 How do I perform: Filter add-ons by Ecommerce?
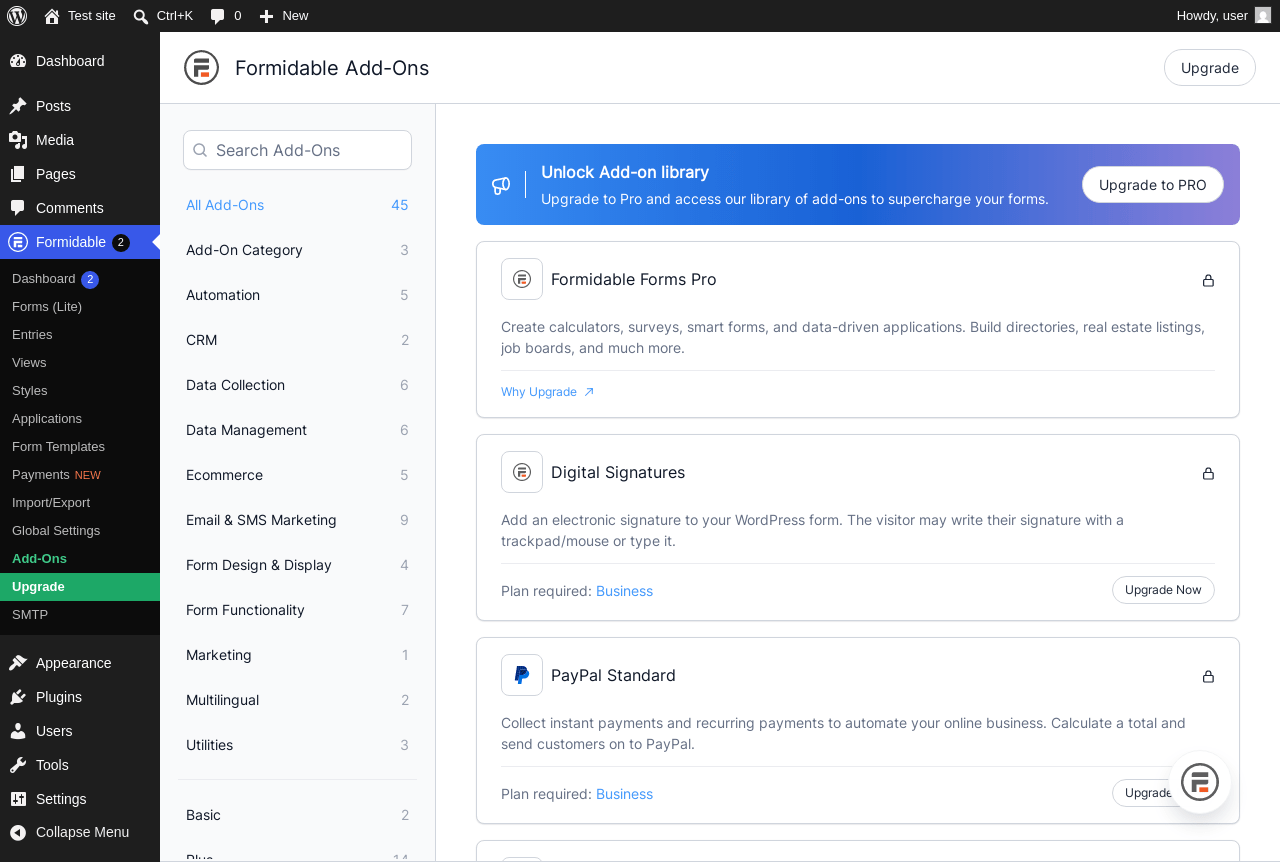tap(297, 475)
